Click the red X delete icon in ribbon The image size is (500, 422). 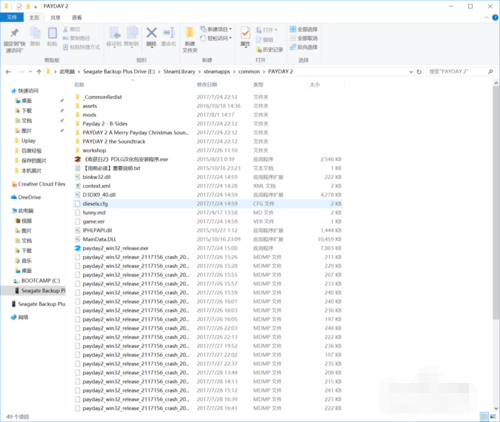[x=151, y=33]
